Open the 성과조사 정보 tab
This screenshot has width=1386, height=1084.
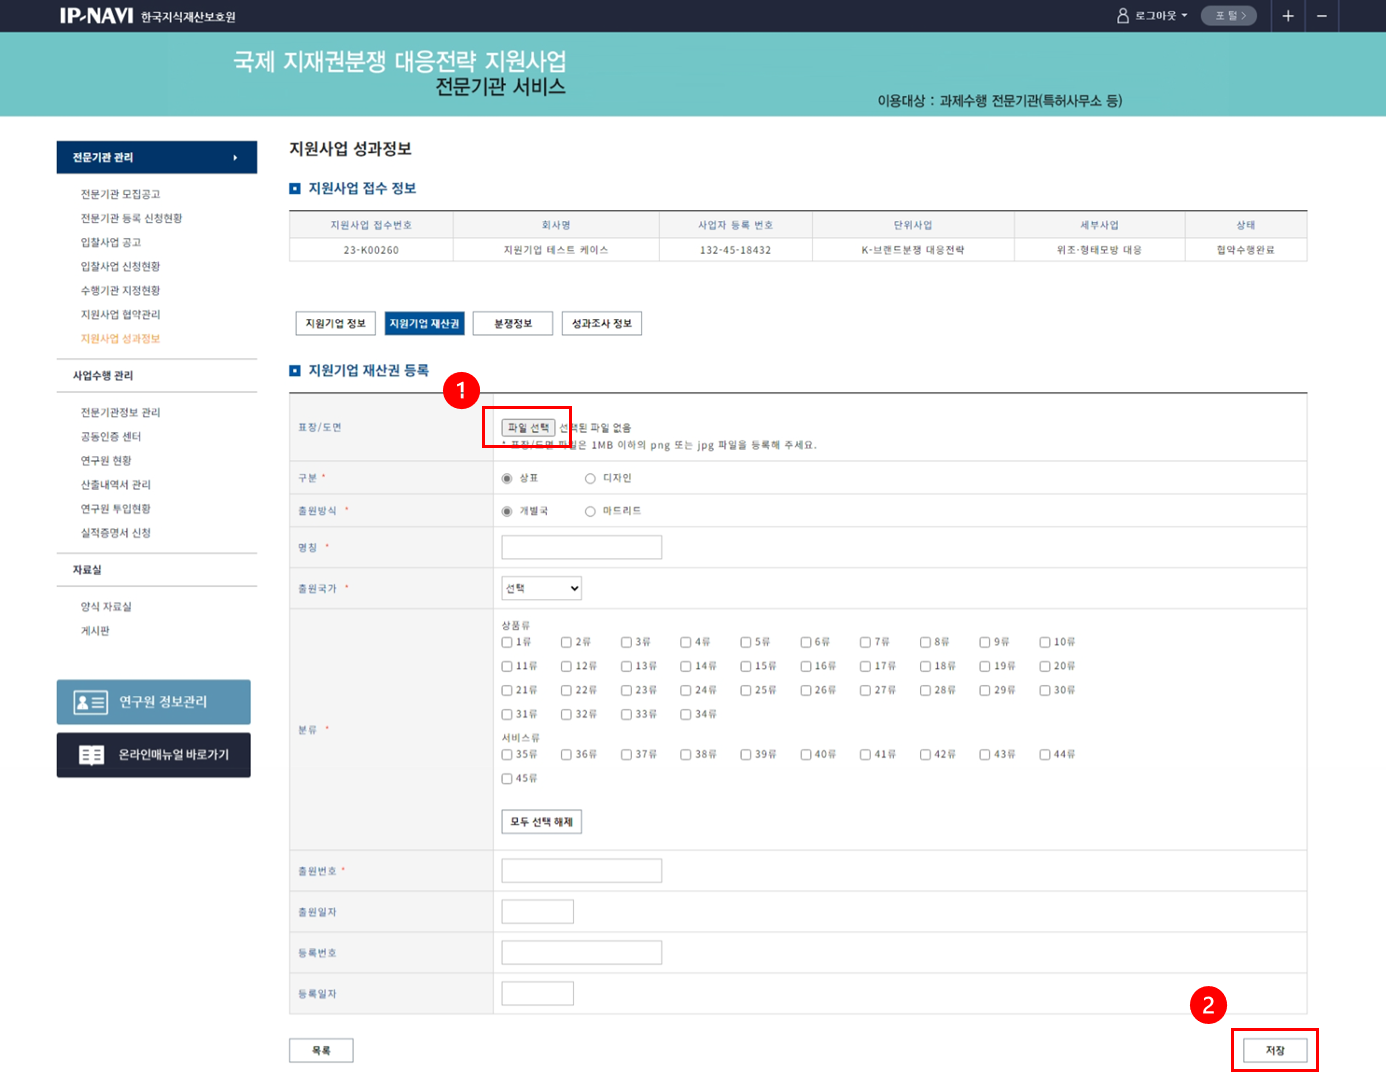coord(601,324)
